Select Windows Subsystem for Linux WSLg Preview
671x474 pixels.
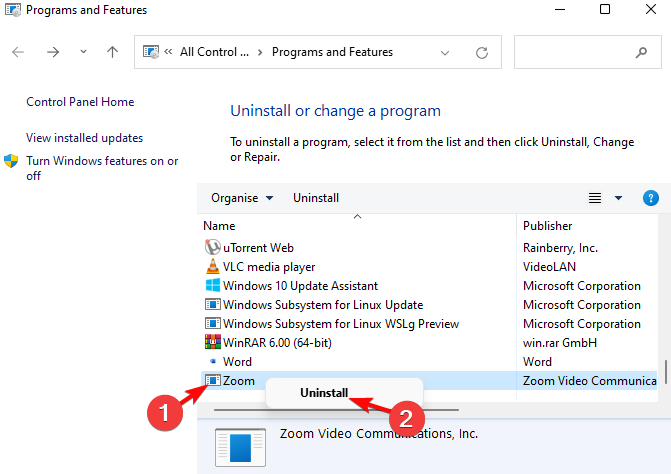click(x=341, y=324)
